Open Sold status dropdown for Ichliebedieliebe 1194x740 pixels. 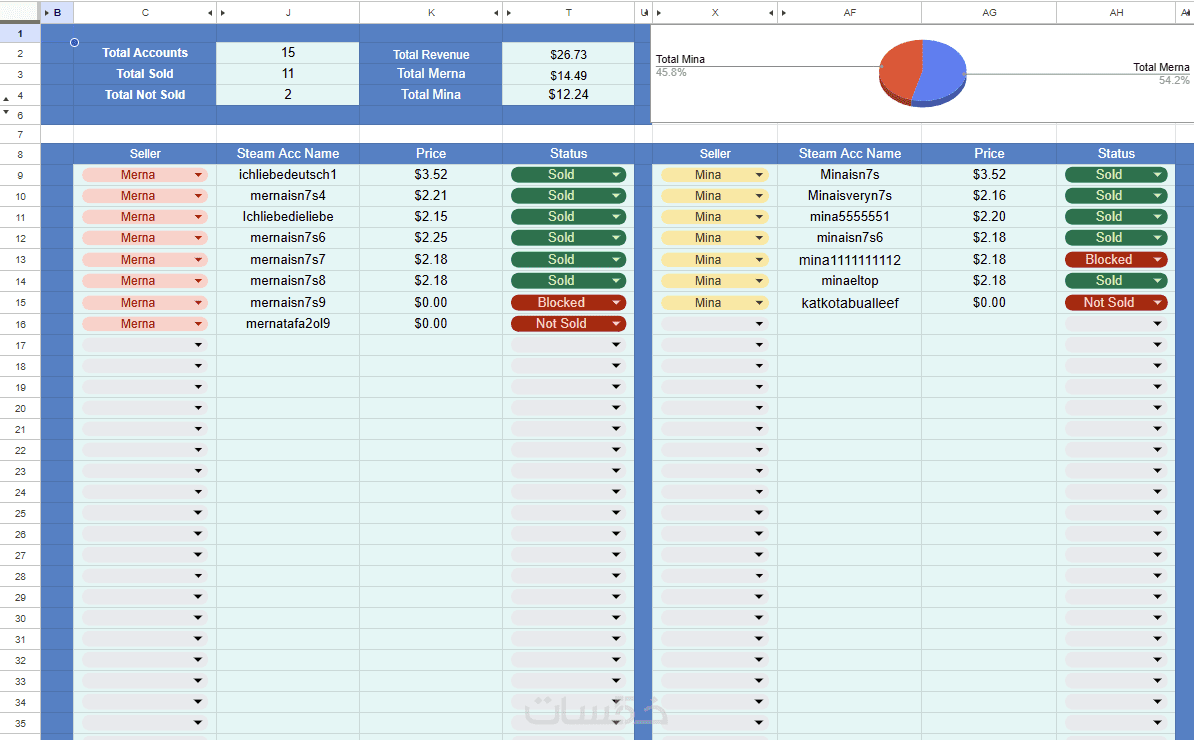[x=616, y=217]
